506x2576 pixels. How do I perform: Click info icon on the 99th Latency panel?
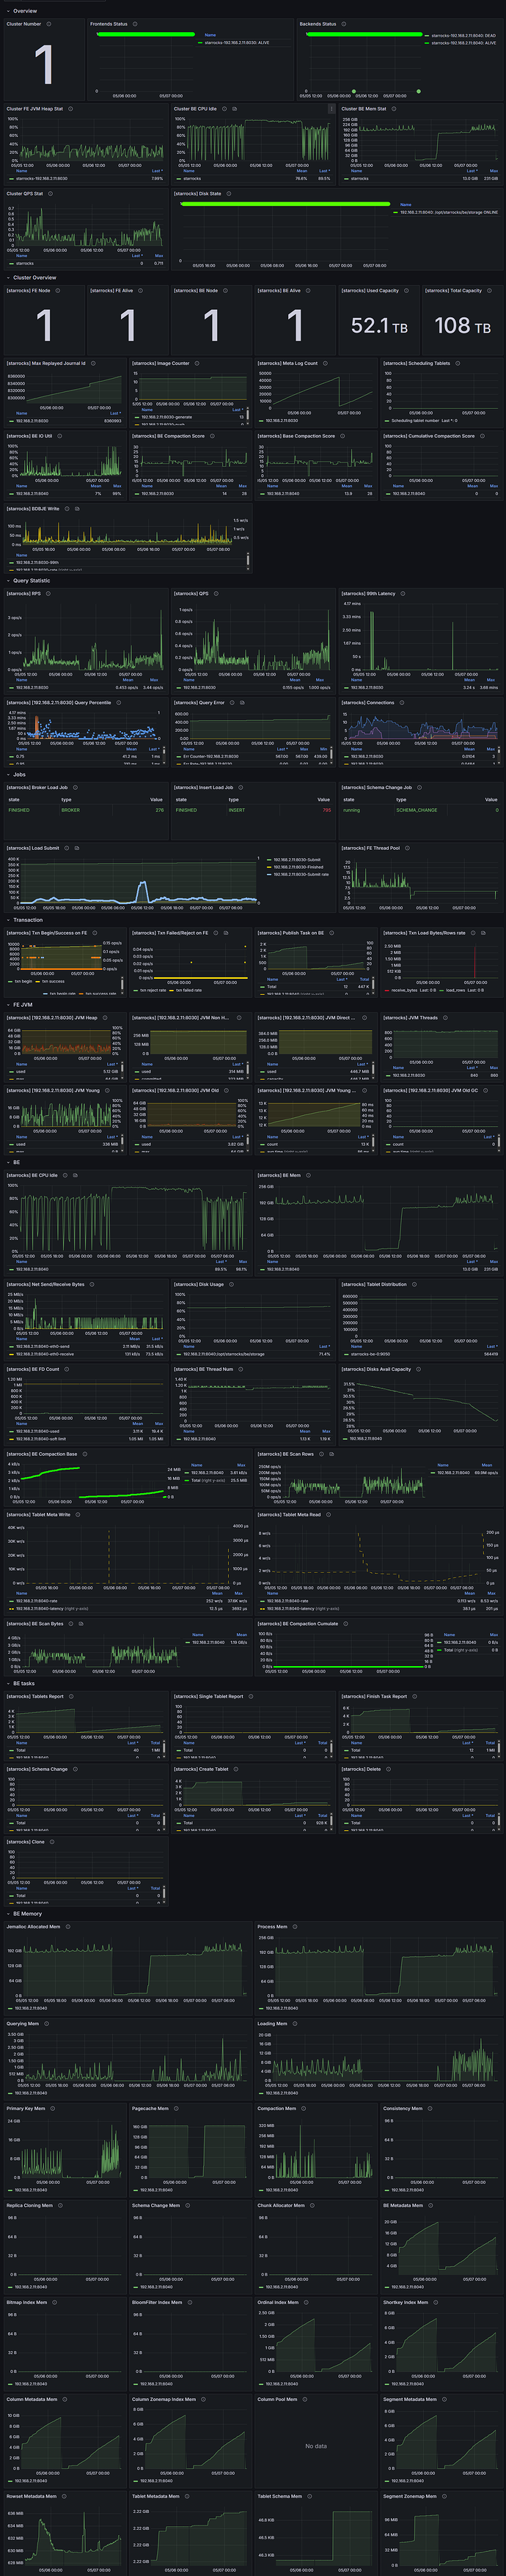pos(403,594)
